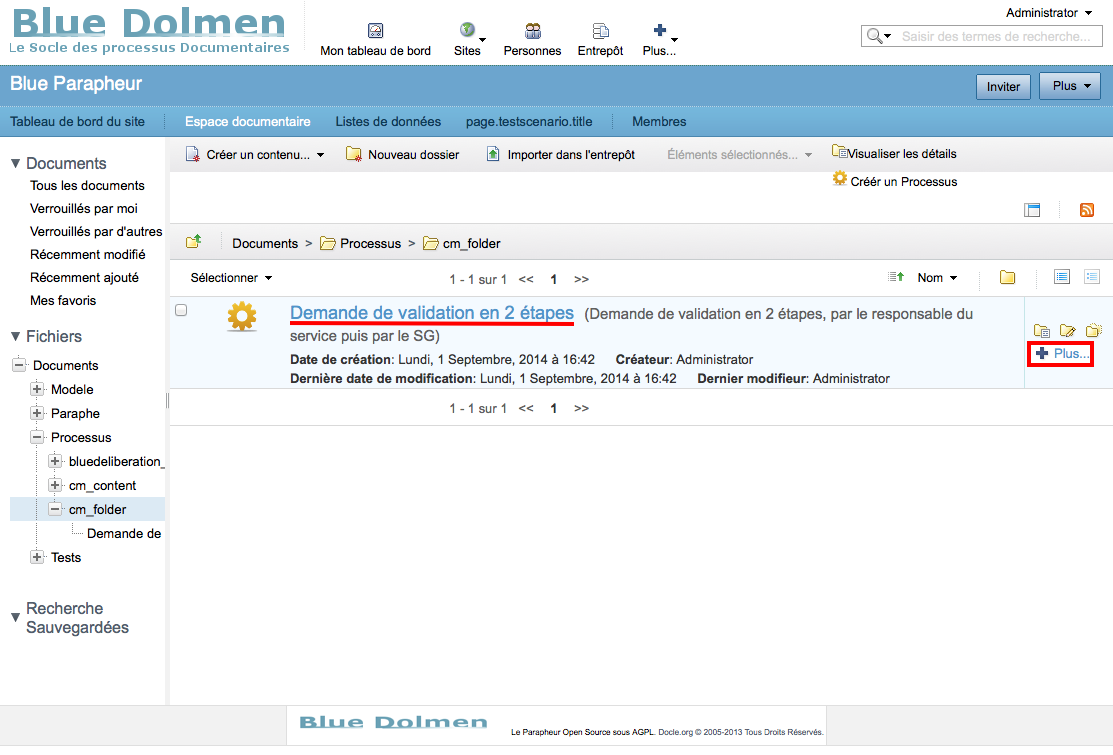Open the Plus dropdown beside Inviter
1113x755 pixels.
tap(1070, 86)
